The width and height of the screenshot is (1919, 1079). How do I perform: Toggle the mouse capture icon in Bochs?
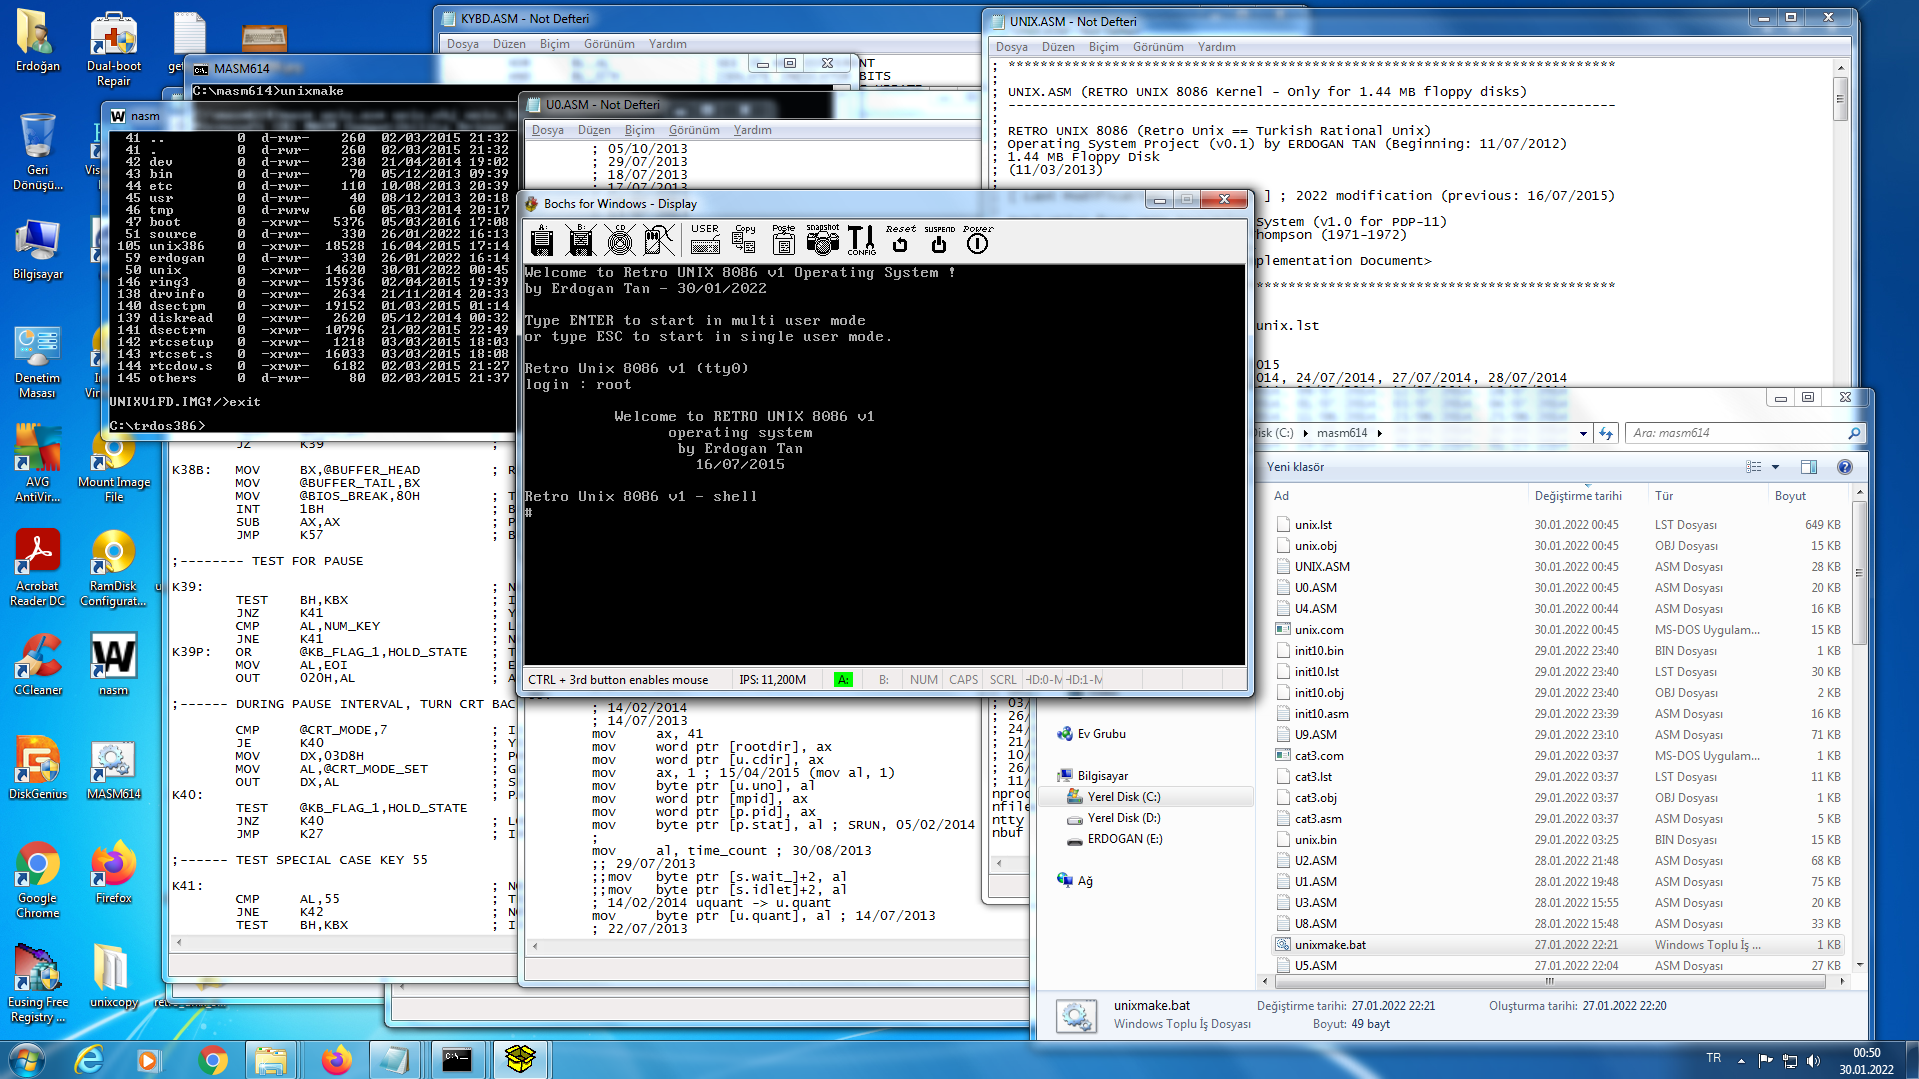pyautogui.click(x=659, y=240)
